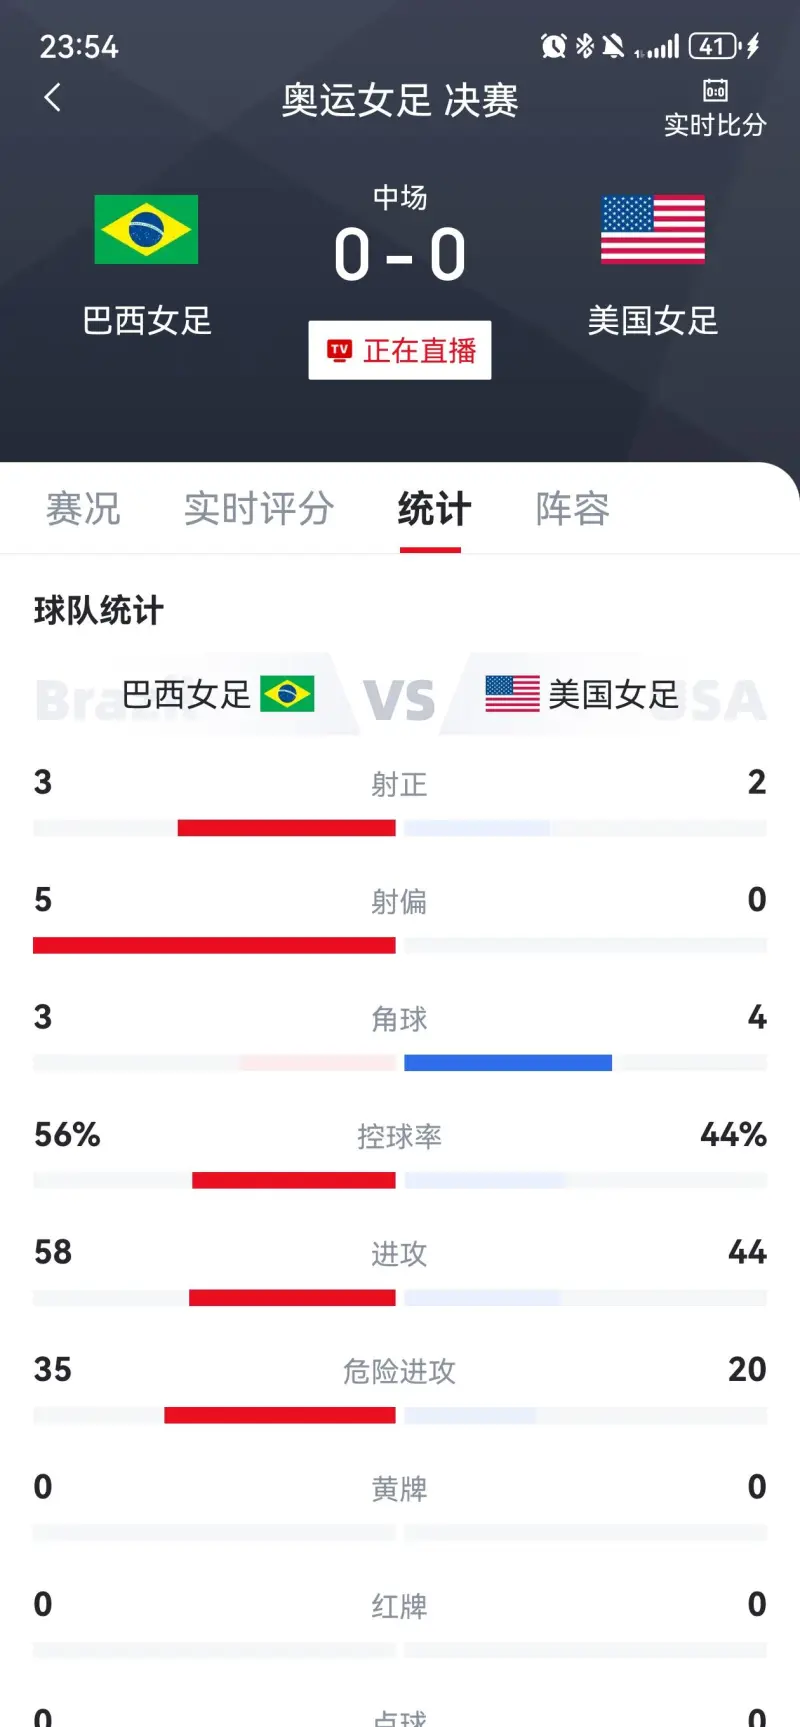Screen dimensions: 800x1727
Task: Open the 正在直播 live broadcast button
Action: 400,350
